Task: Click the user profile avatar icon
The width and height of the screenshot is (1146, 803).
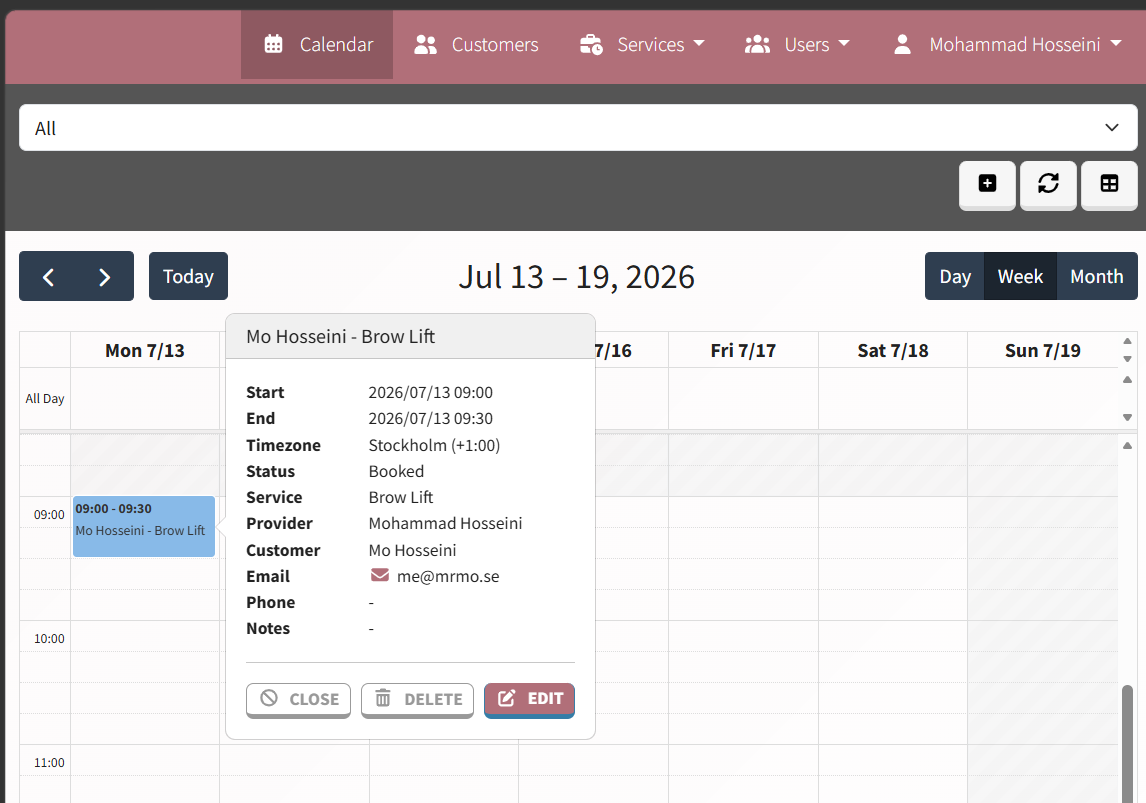Action: tap(903, 45)
